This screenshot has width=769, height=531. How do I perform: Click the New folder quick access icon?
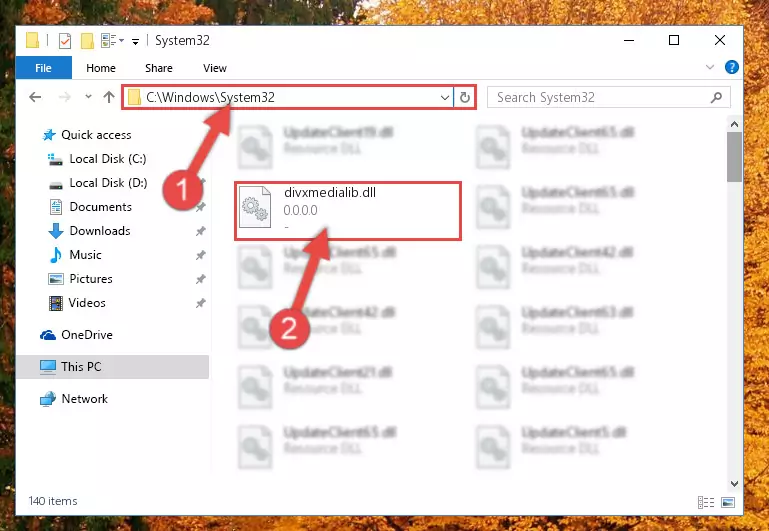(x=87, y=41)
